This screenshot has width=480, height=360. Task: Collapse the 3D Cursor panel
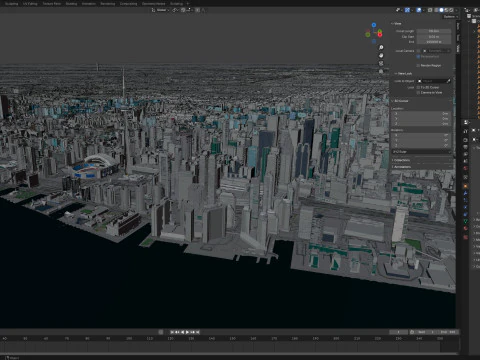point(400,101)
